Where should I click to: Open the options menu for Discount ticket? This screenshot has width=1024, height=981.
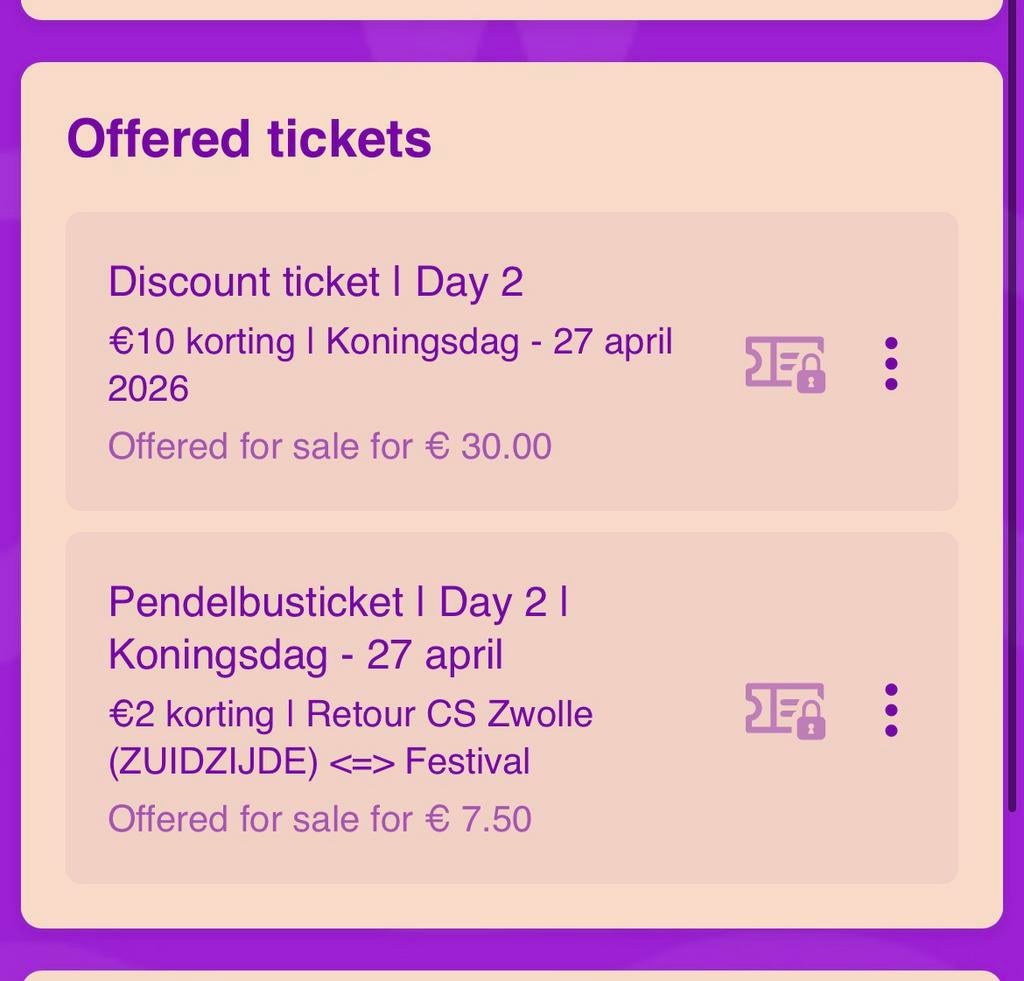[891, 364]
